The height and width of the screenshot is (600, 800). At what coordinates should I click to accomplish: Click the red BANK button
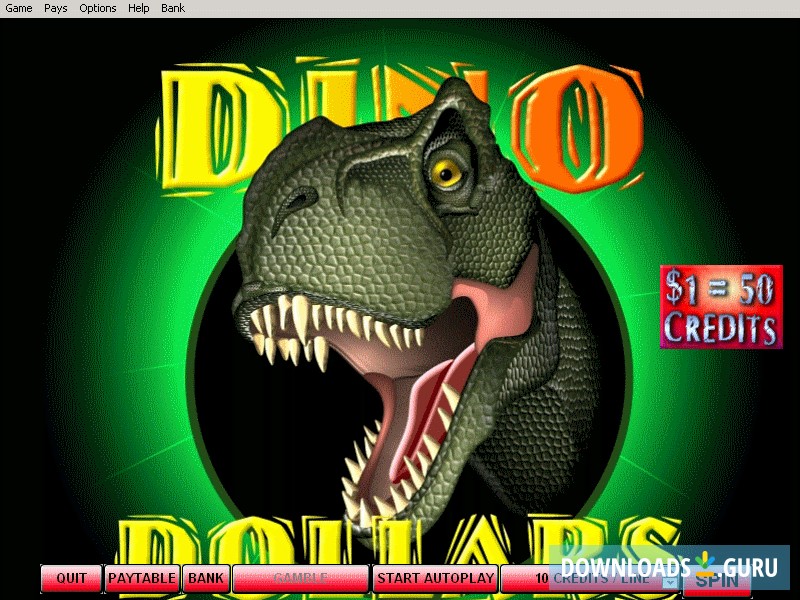click(206, 578)
